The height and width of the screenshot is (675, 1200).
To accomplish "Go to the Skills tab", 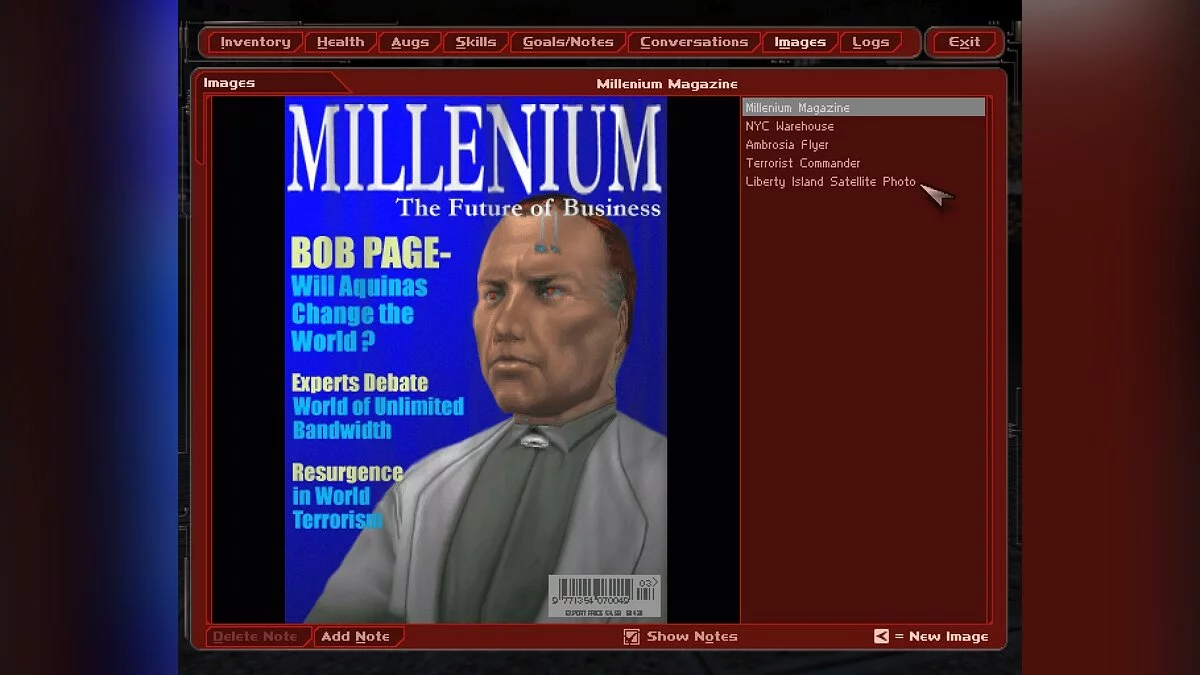I will 476,42.
